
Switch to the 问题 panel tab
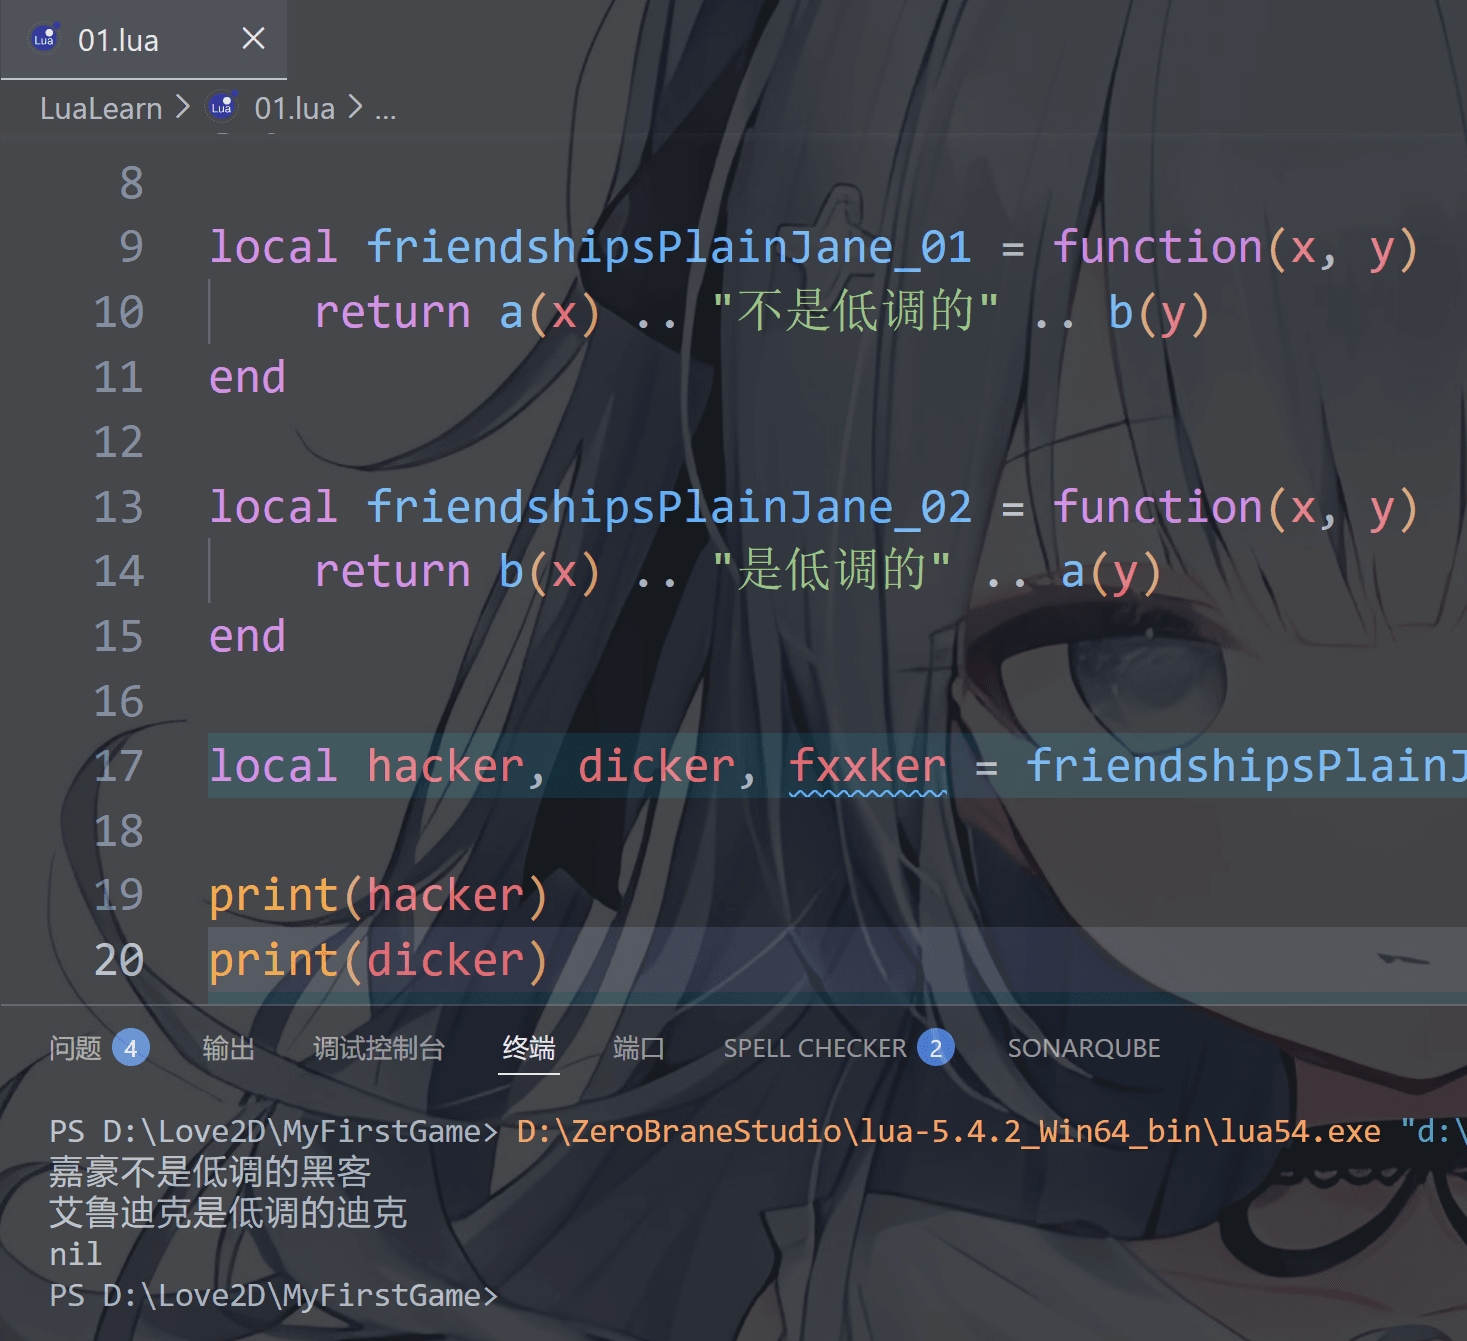click(x=75, y=1048)
